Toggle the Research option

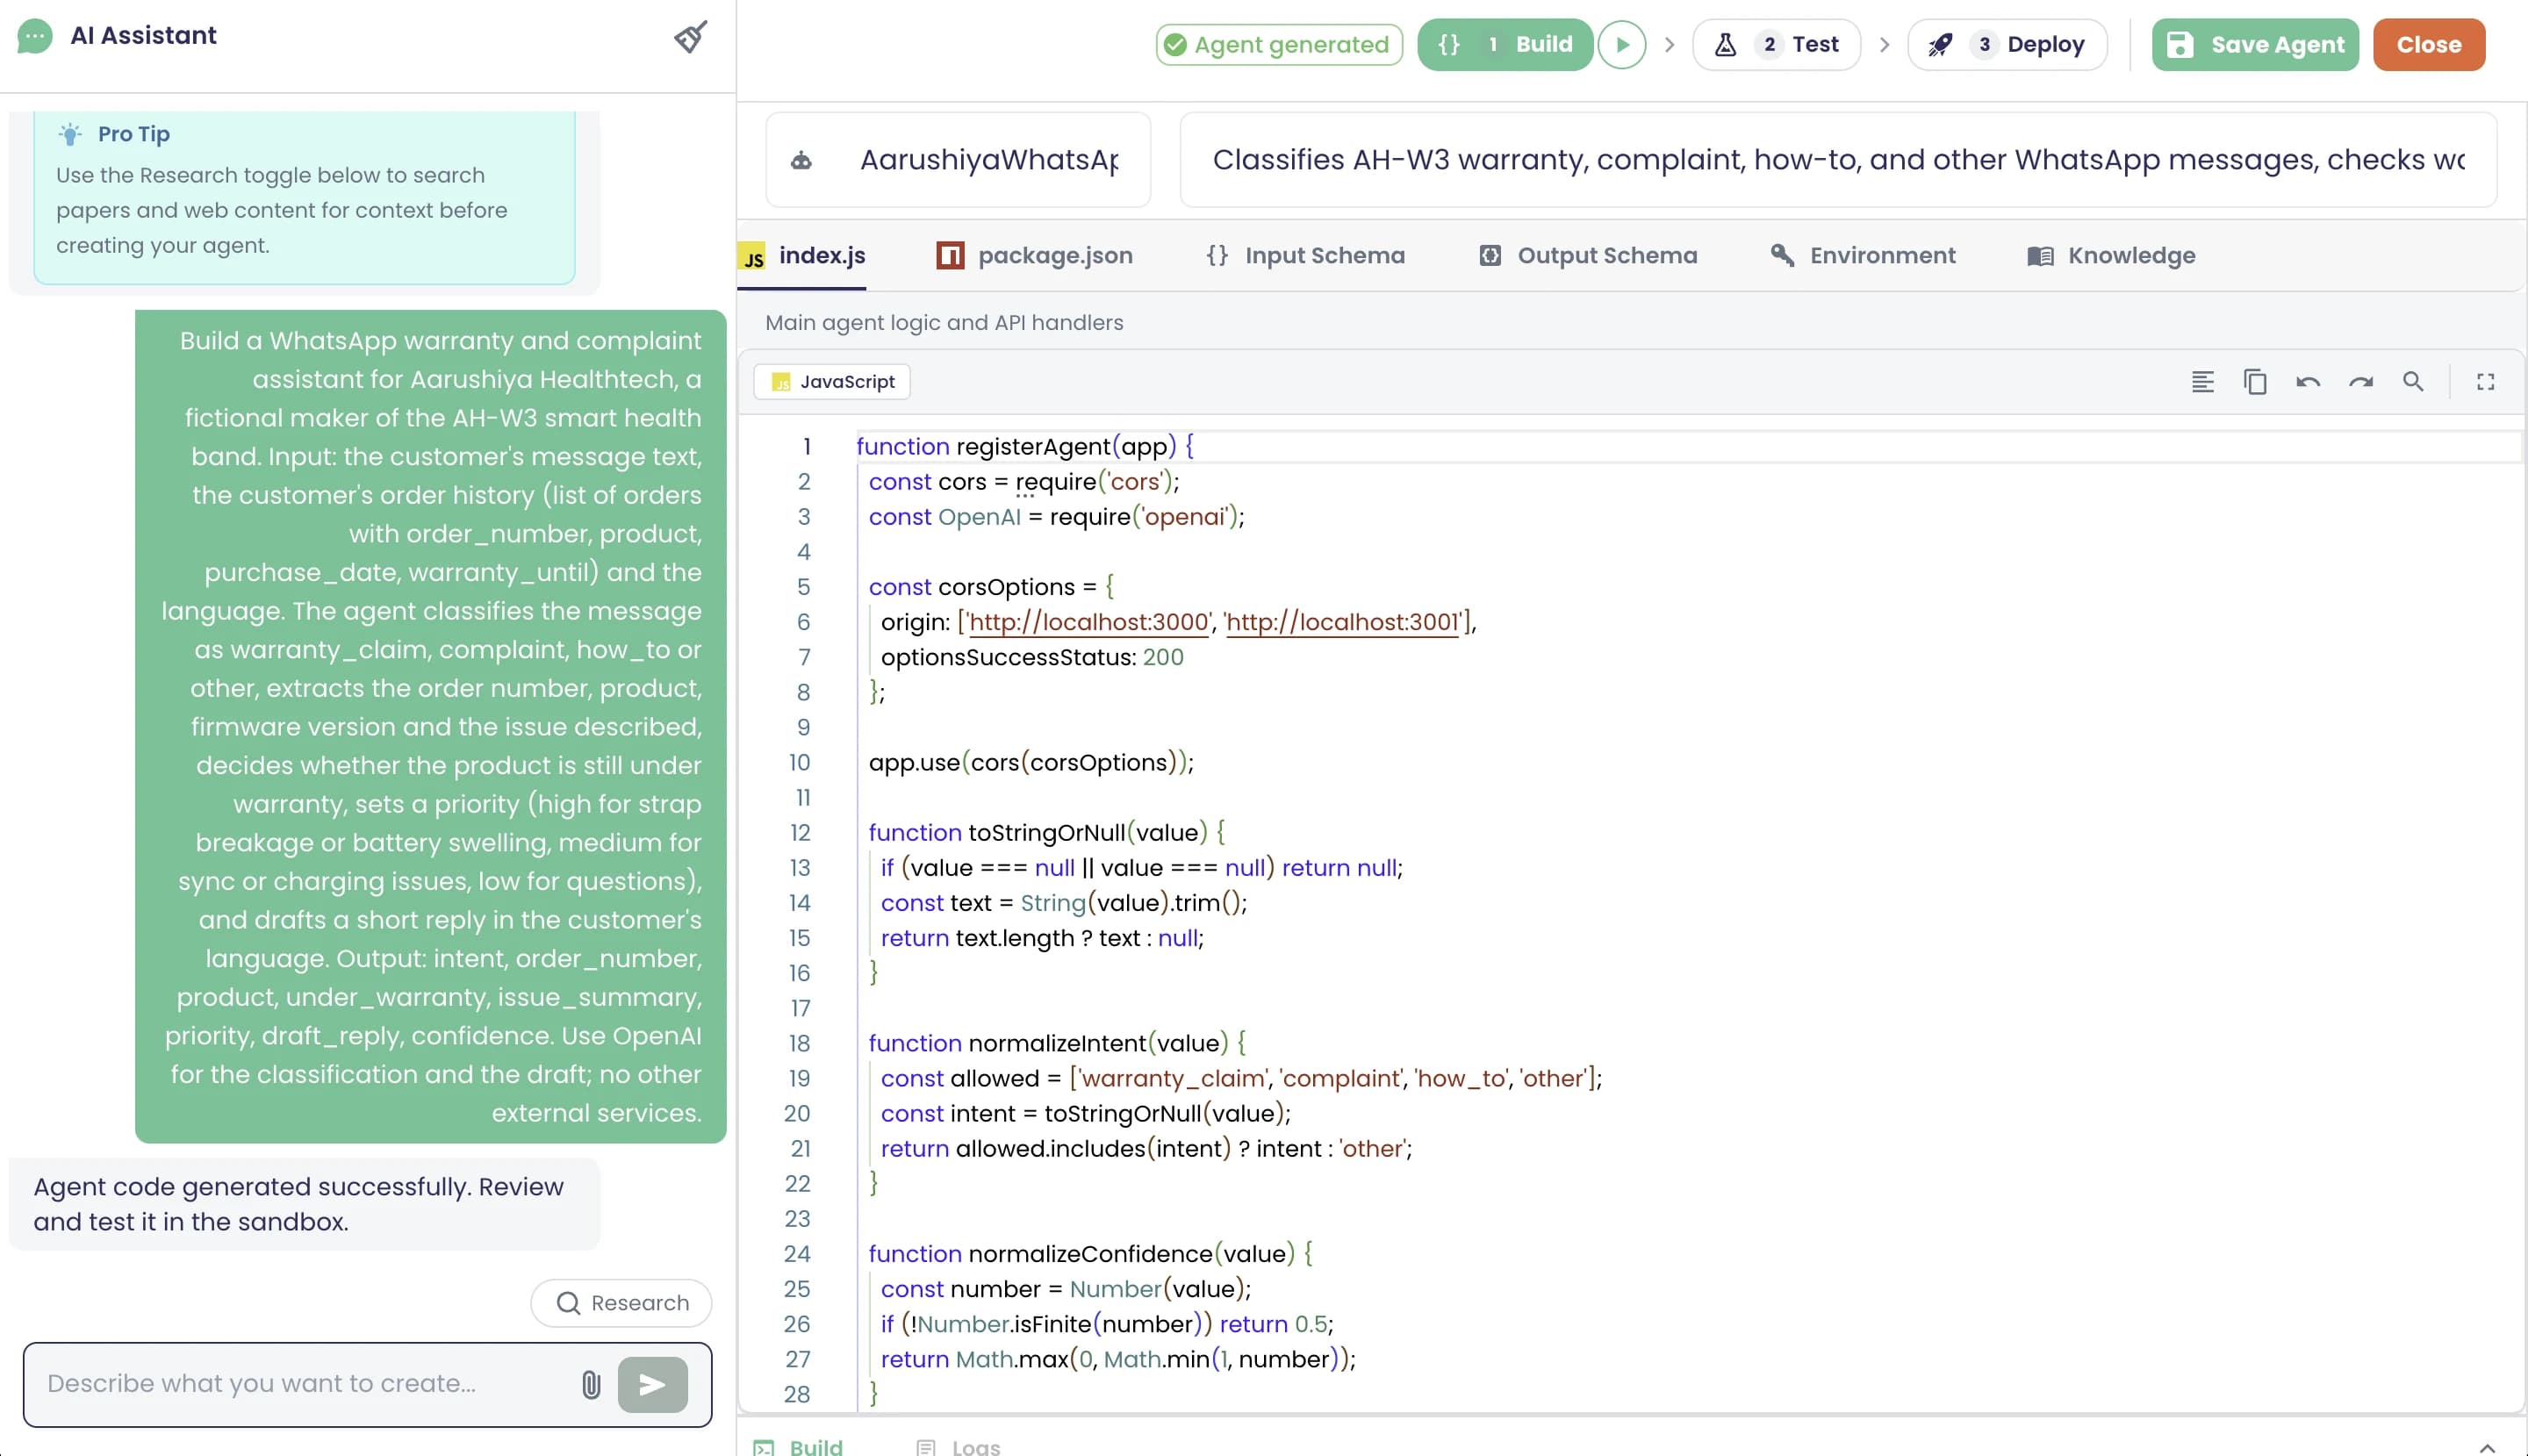[621, 1302]
